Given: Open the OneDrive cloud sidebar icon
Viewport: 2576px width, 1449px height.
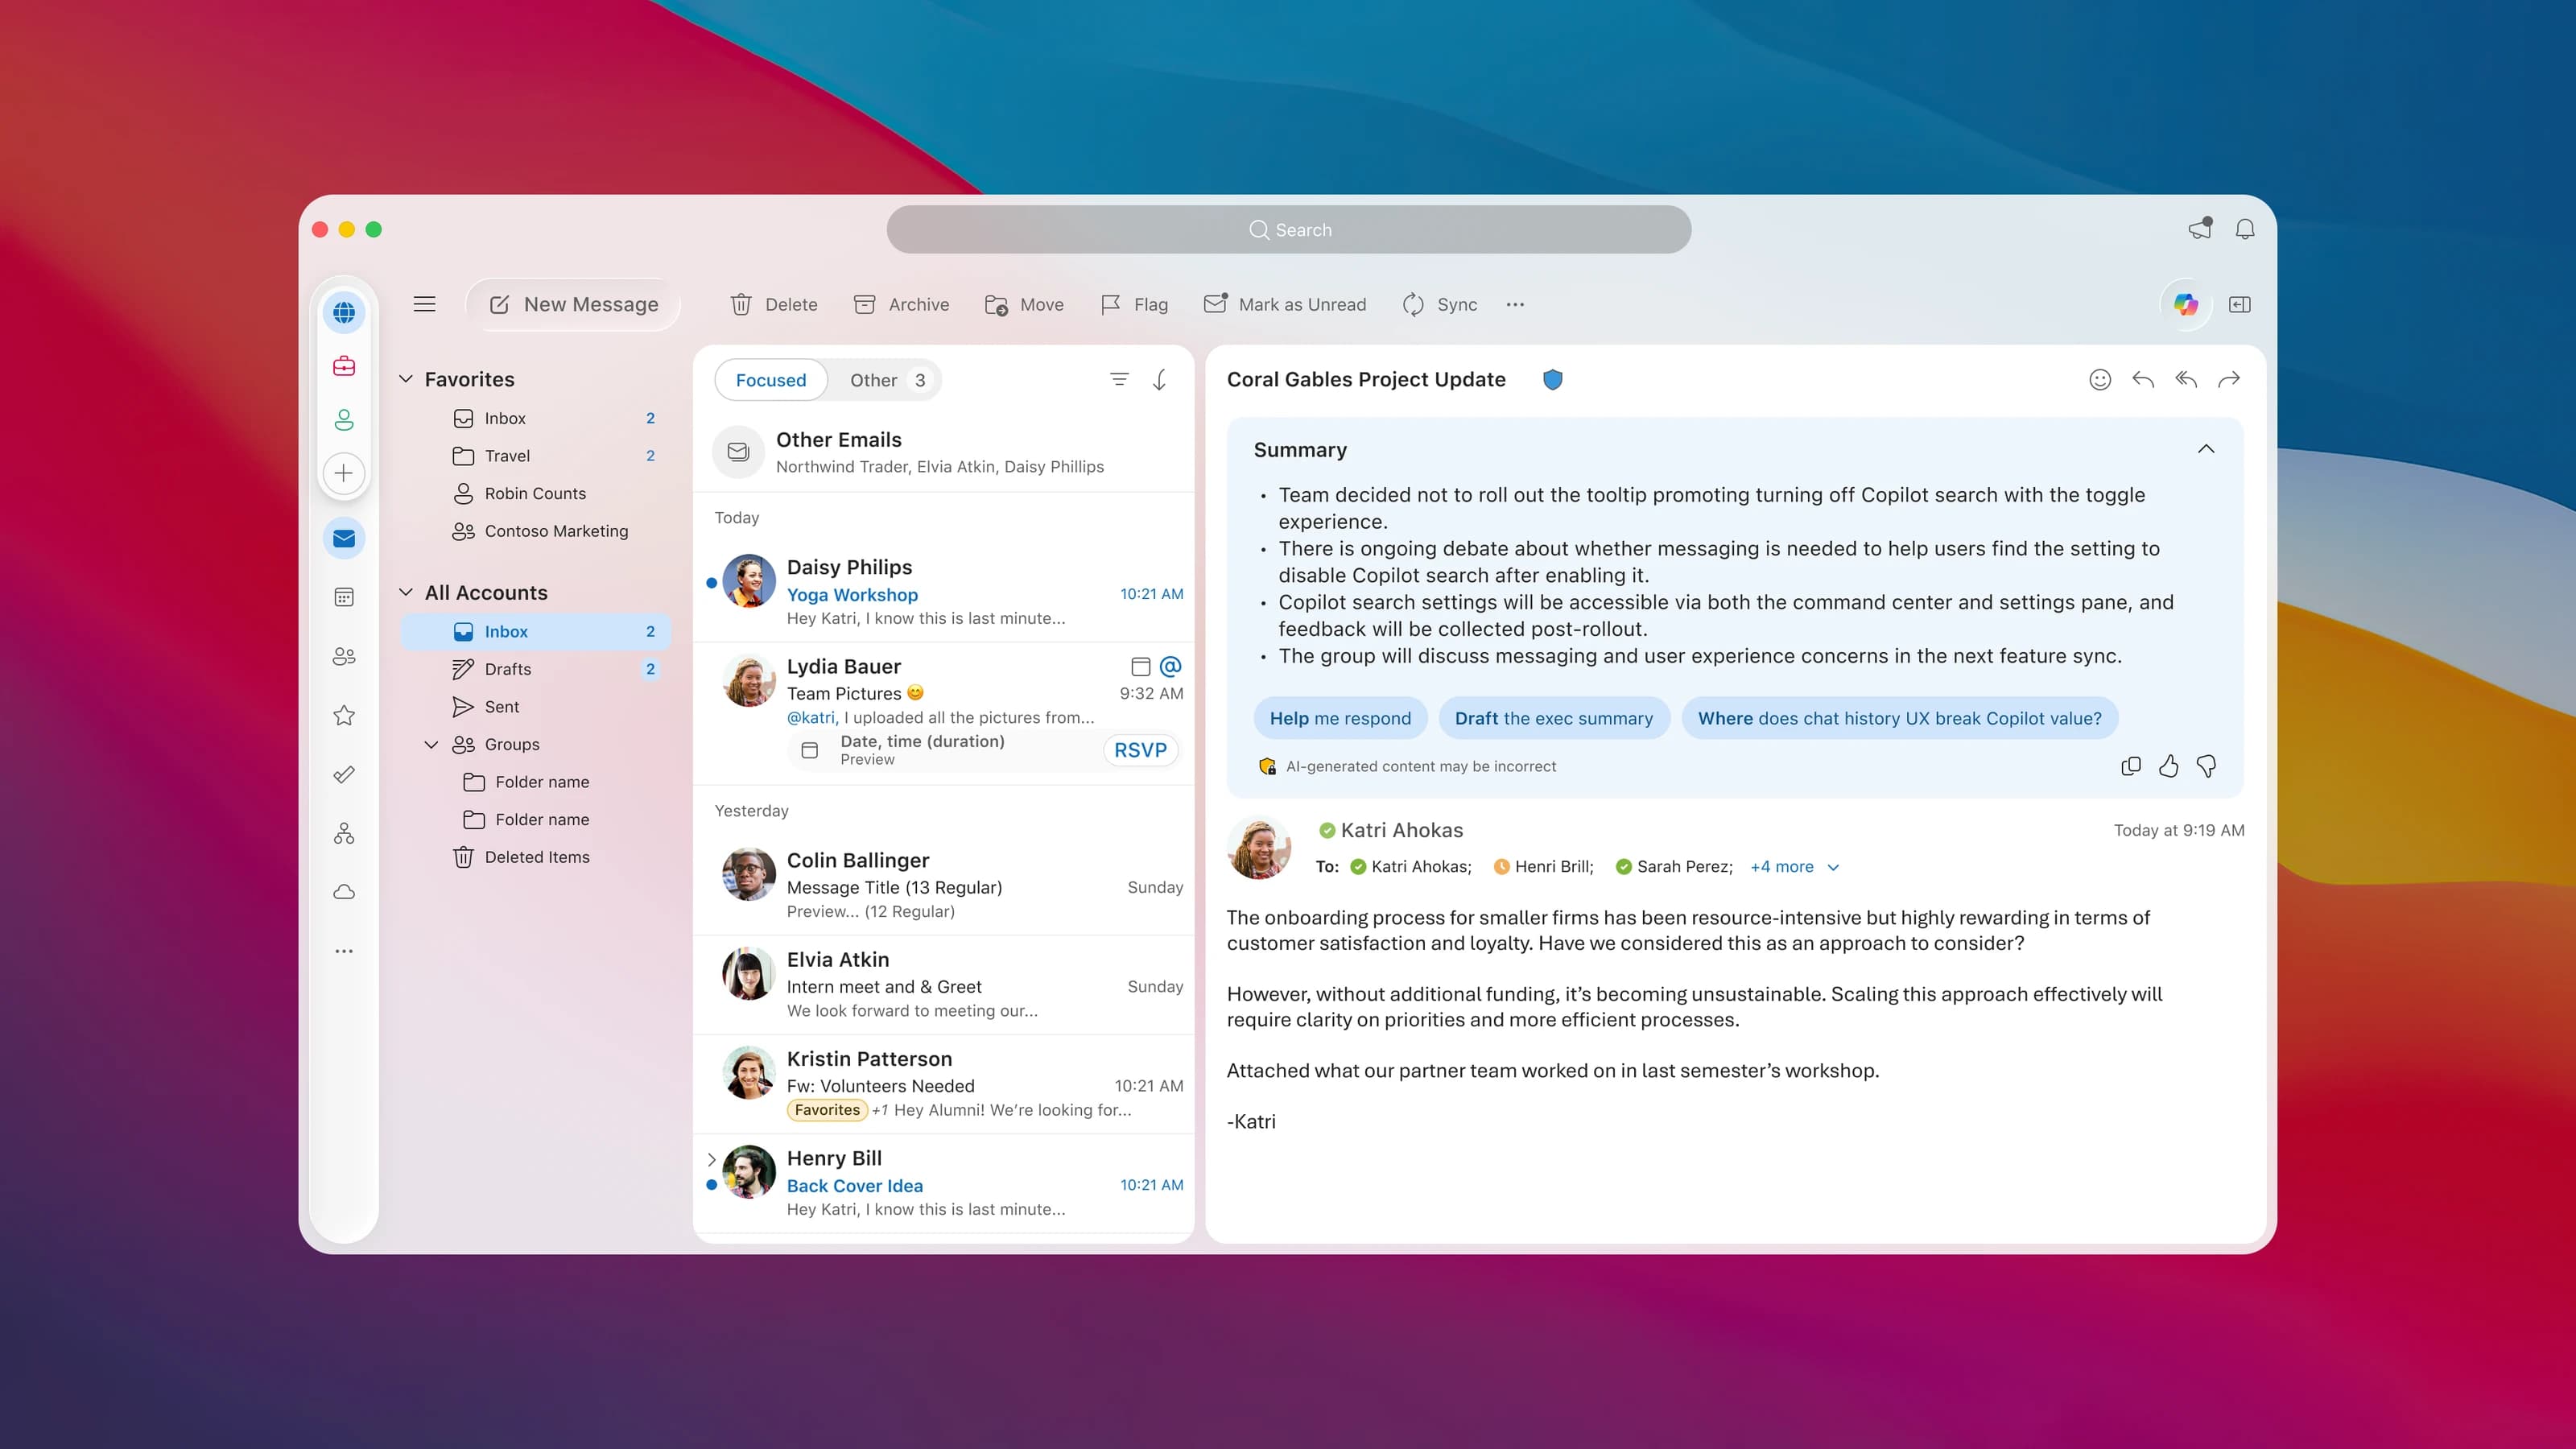Looking at the screenshot, I should 344,892.
